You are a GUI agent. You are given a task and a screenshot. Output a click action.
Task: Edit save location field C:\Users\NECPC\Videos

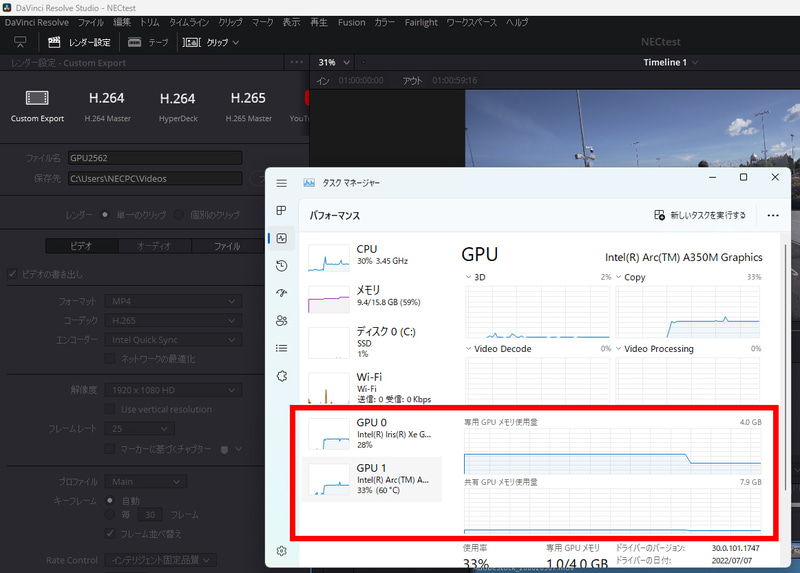click(x=155, y=179)
